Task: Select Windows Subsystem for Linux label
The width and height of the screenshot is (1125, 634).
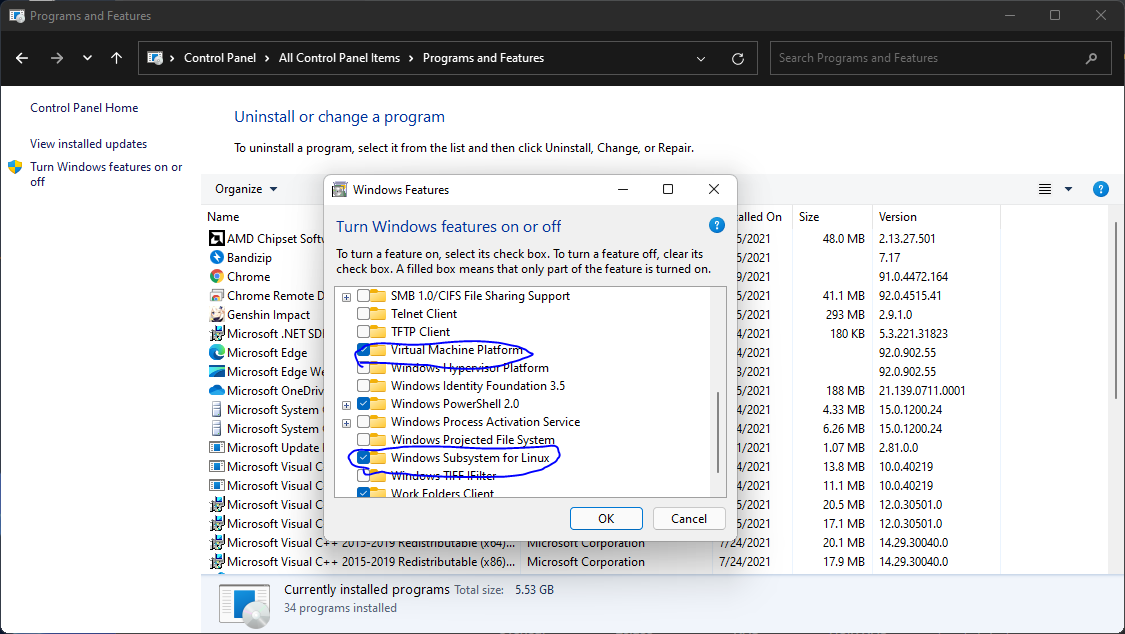Action: click(470, 458)
